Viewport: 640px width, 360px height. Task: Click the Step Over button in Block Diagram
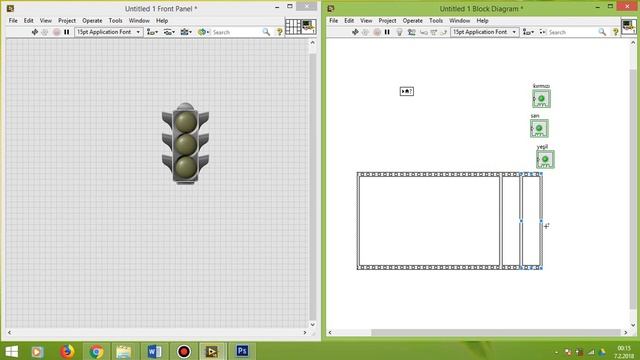pyautogui.click(x=434, y=32)
